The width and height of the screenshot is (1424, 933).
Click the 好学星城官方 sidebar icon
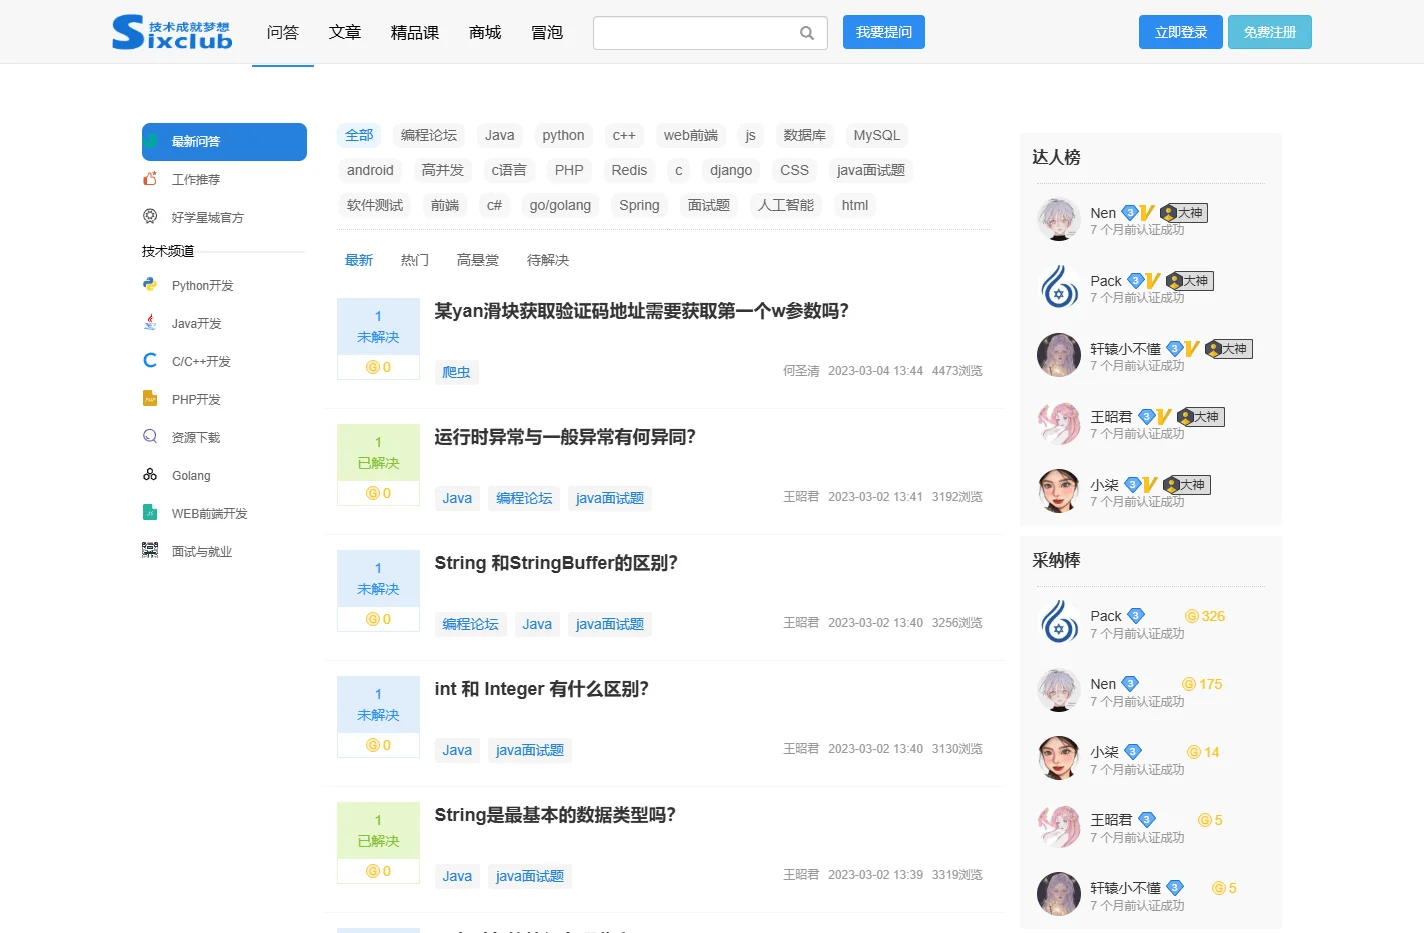point(150,217)
